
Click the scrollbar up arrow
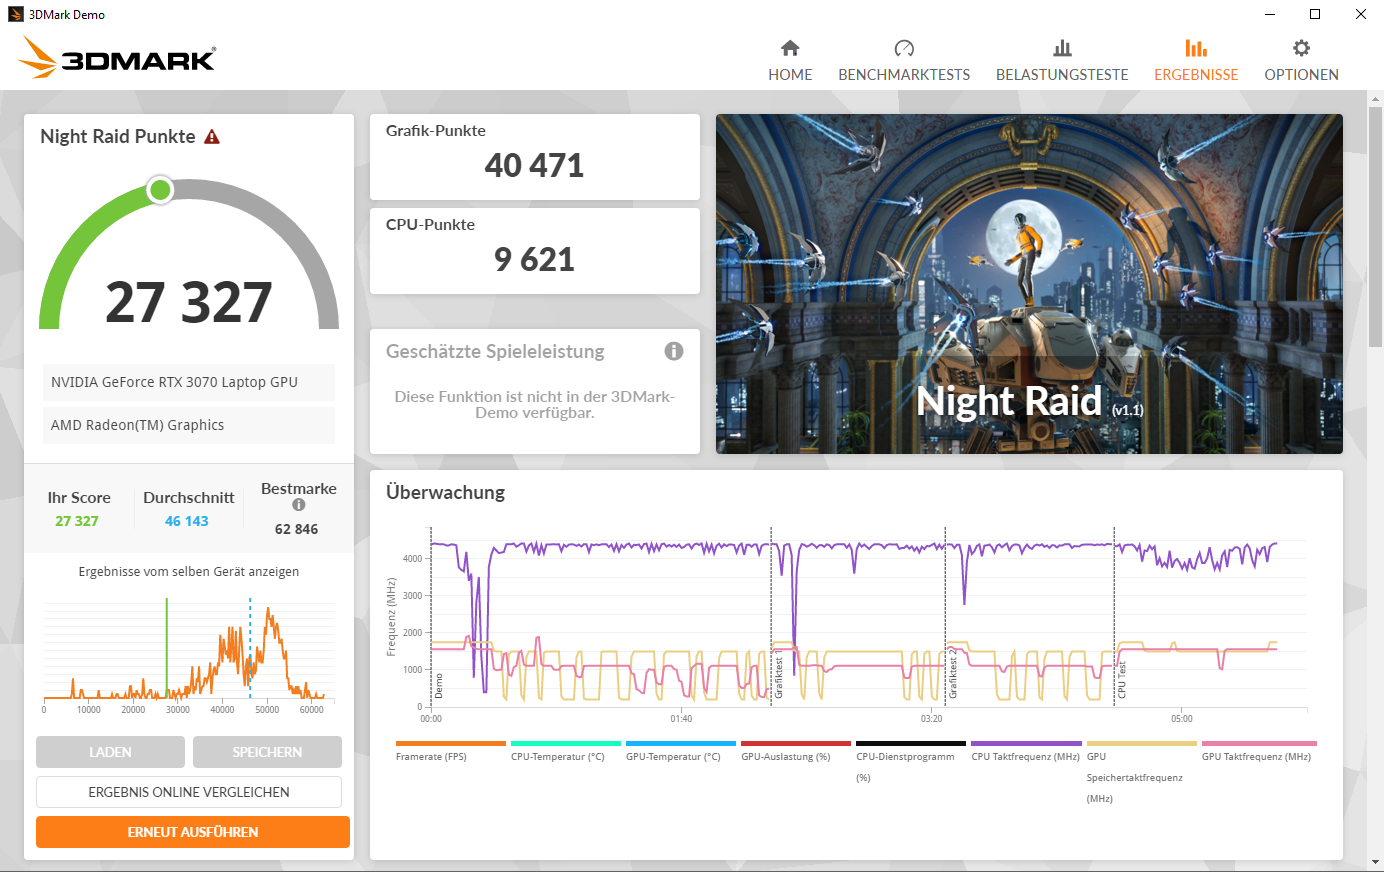coord(1375,97)
